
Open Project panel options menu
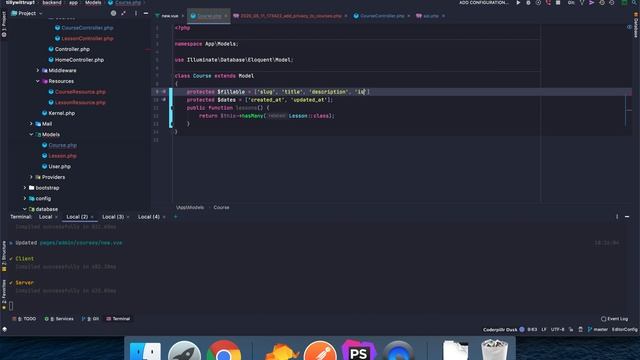[136, 13]
